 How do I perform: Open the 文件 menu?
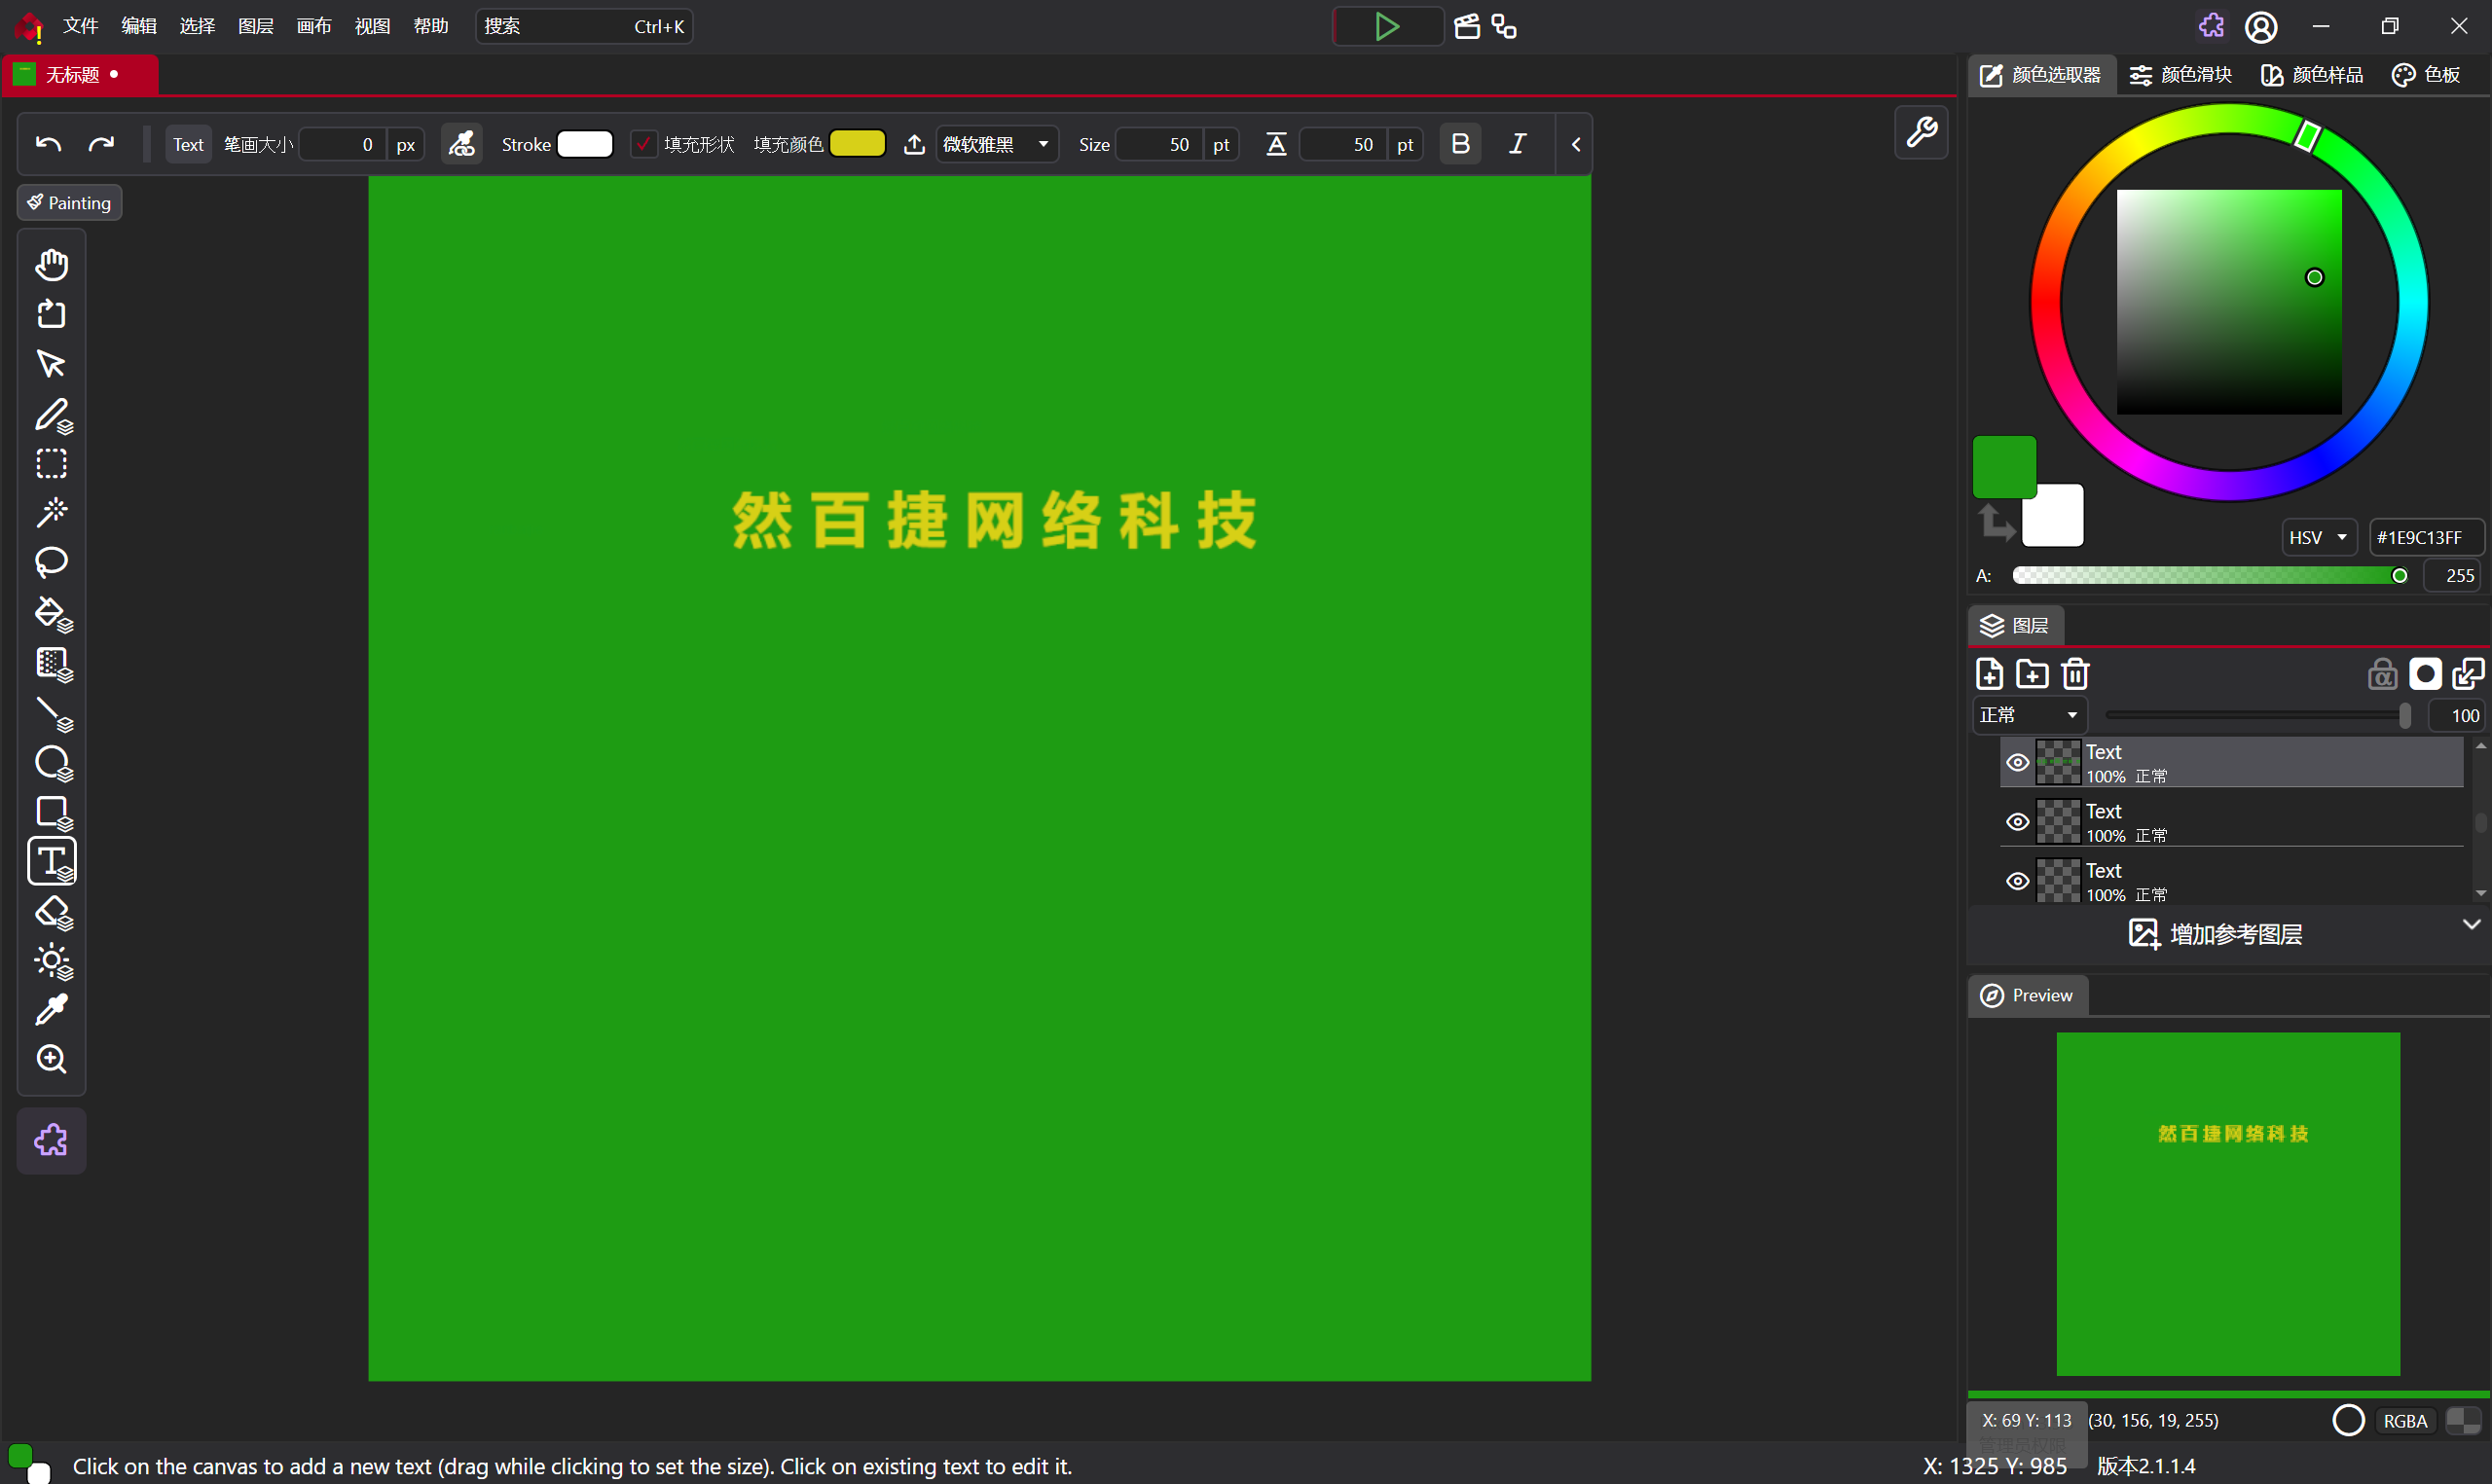pyautogui.click(x=80, y=26)
